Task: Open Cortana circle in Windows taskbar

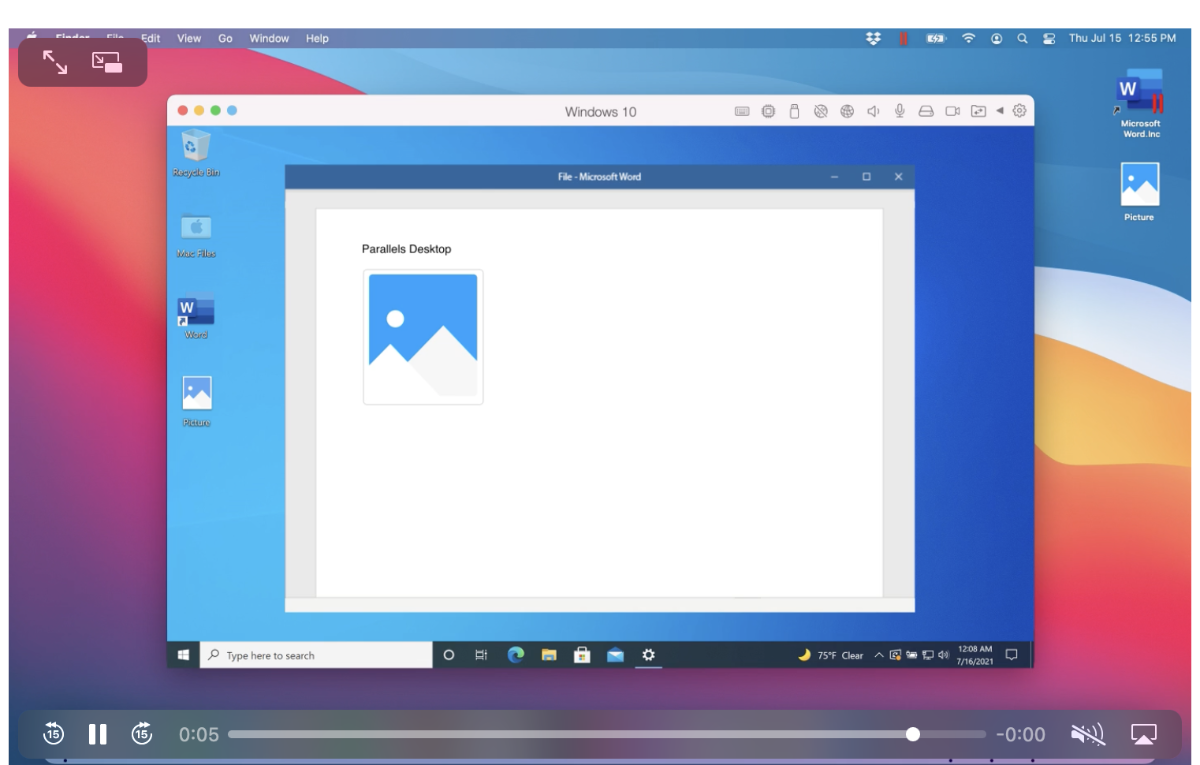Action: [x=449, y=655]
